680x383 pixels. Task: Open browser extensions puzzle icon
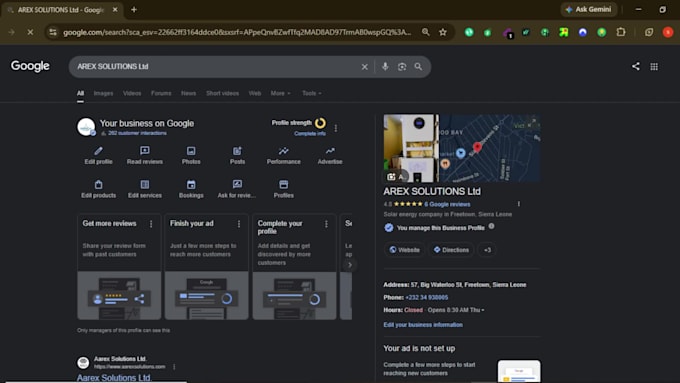click(621, 32)
